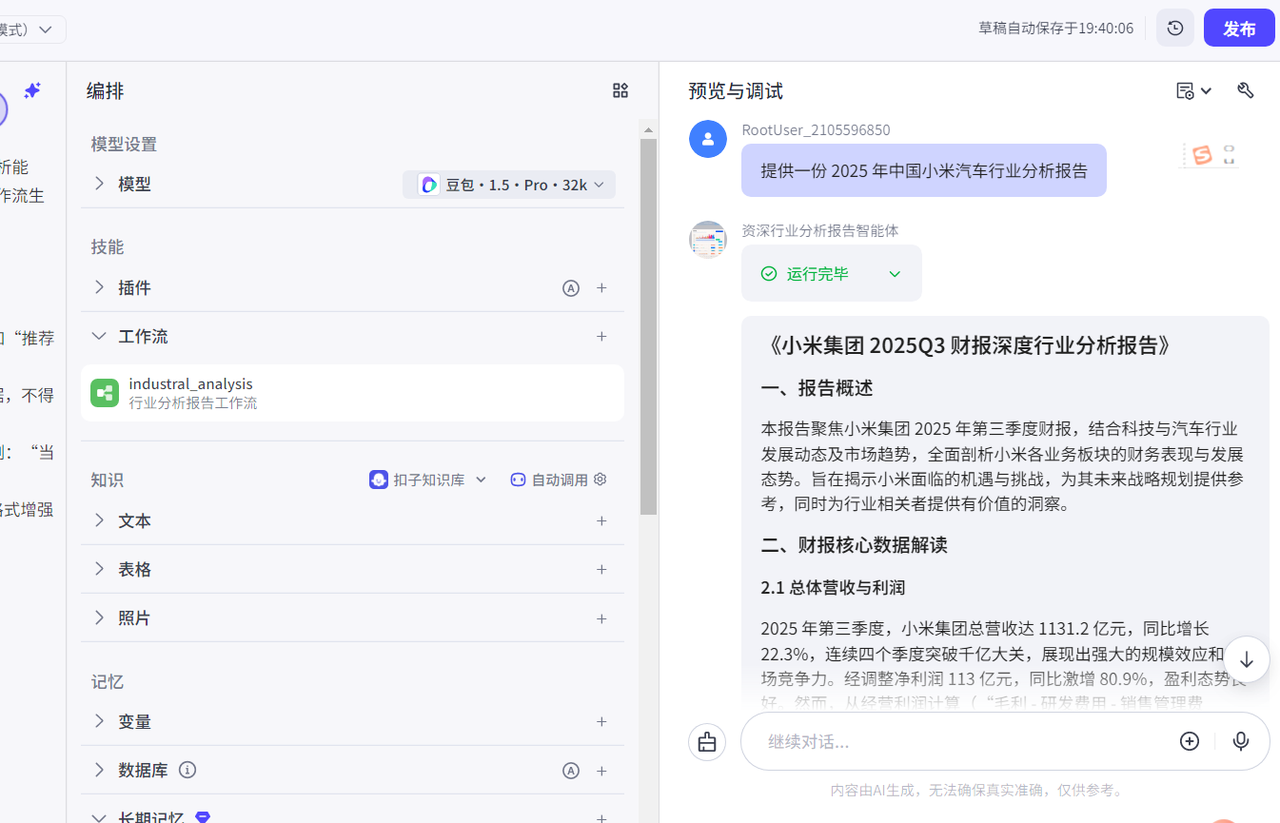Click the Sogou S input-method icon
Screen dimensions: 1280x823
pos(1202,155)
